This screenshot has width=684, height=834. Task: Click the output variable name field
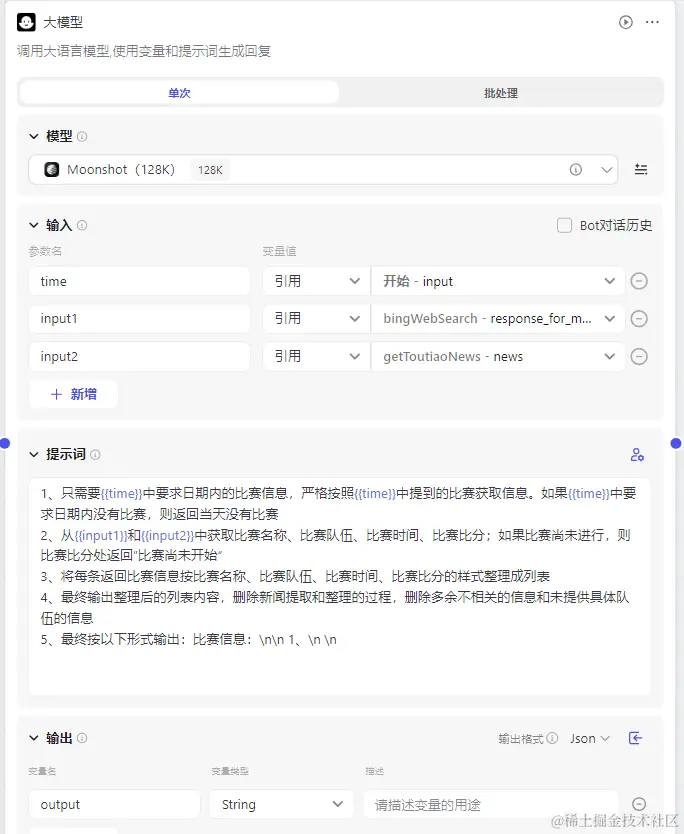point(115,804)
